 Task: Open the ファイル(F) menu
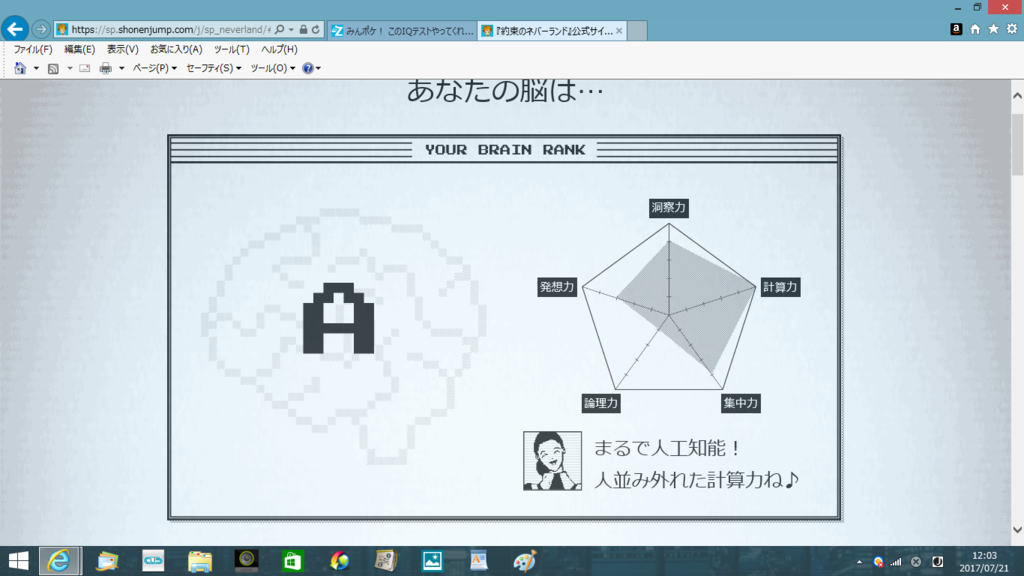tap(33, 49)
